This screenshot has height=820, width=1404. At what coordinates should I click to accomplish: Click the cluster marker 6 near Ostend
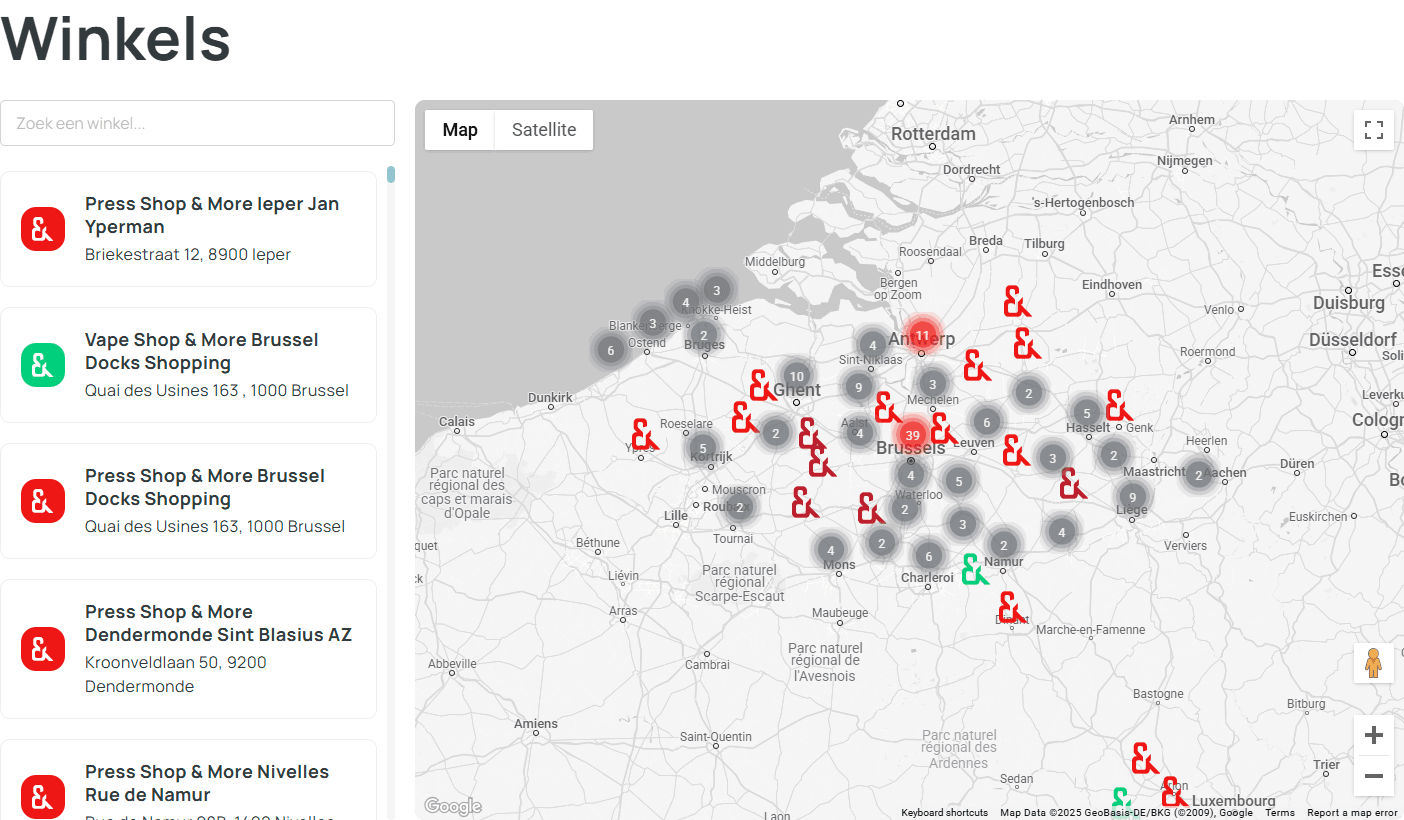coord(611,349)
